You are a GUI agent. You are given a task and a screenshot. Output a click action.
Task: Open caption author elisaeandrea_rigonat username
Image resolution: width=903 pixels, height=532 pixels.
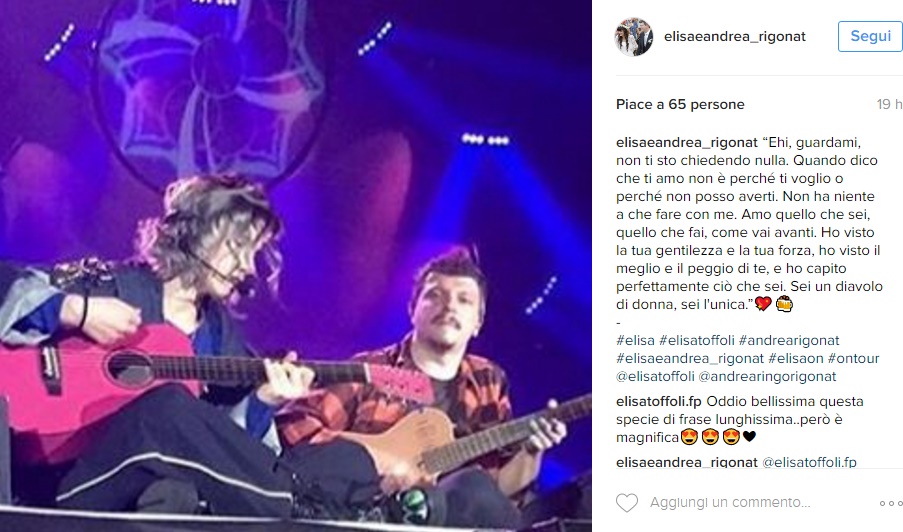point(687,142)
